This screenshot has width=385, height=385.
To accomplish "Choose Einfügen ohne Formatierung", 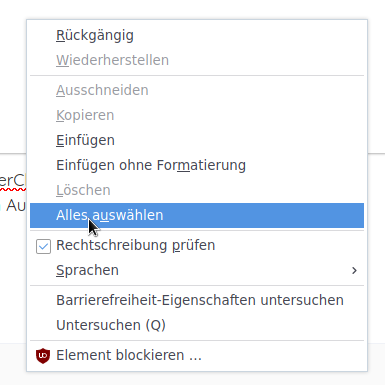I will (197, 165).
